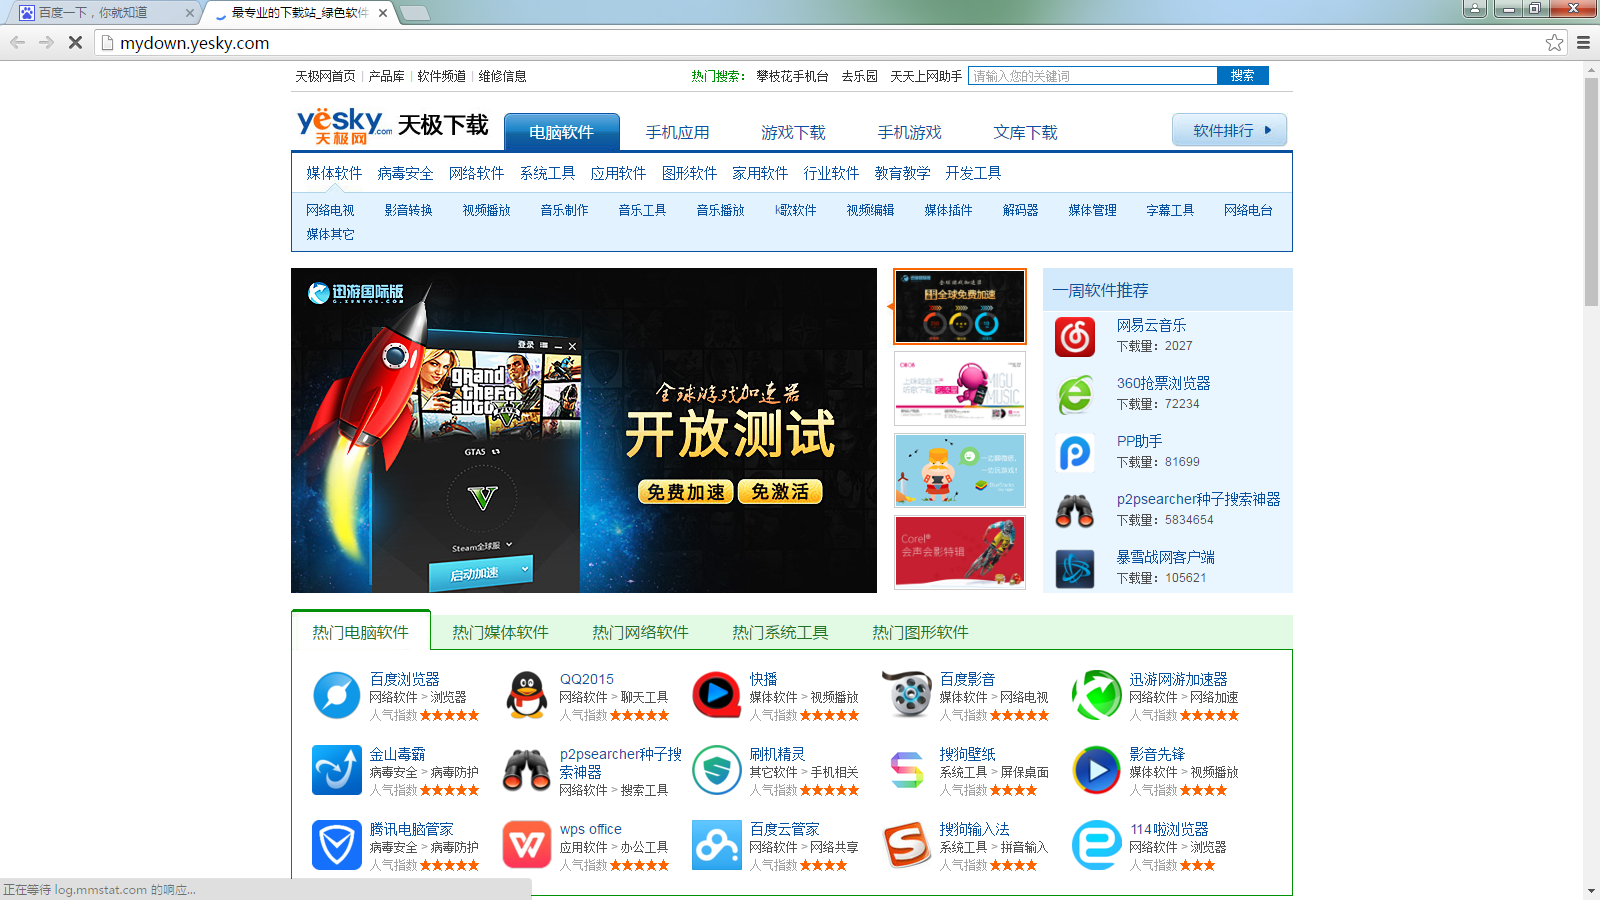Viewport: 1600px width, 900px height.
Task: Open the Chrome menu icon
Action: pos(1583,43)
